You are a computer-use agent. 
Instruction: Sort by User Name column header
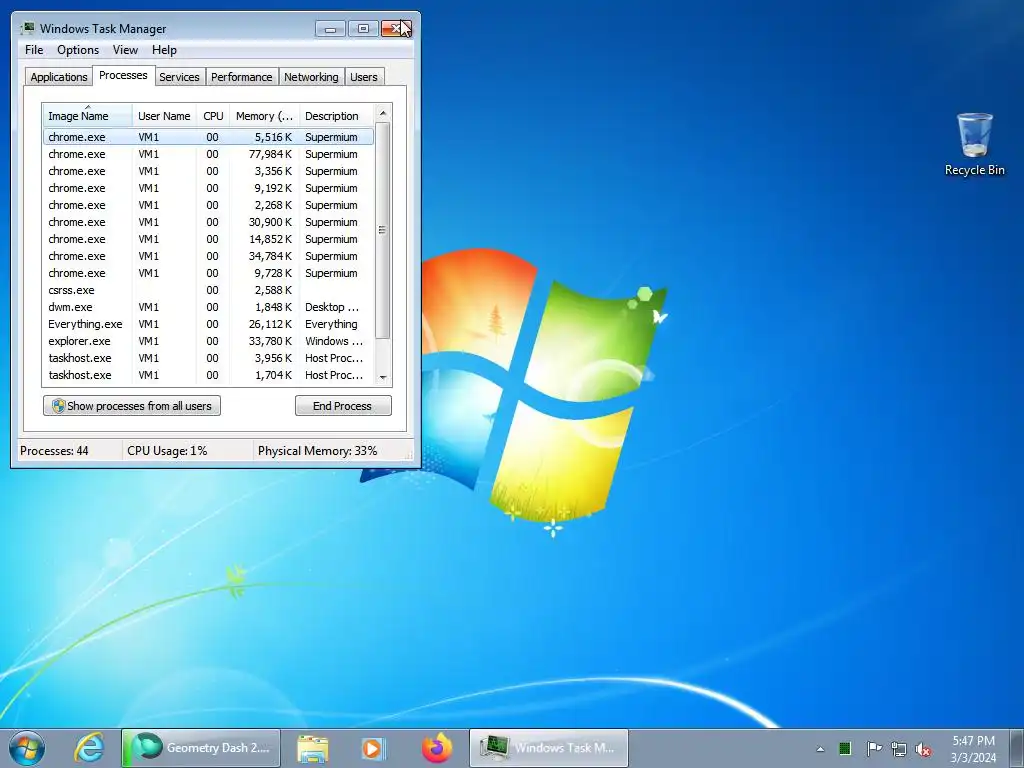tap(164, 116)
